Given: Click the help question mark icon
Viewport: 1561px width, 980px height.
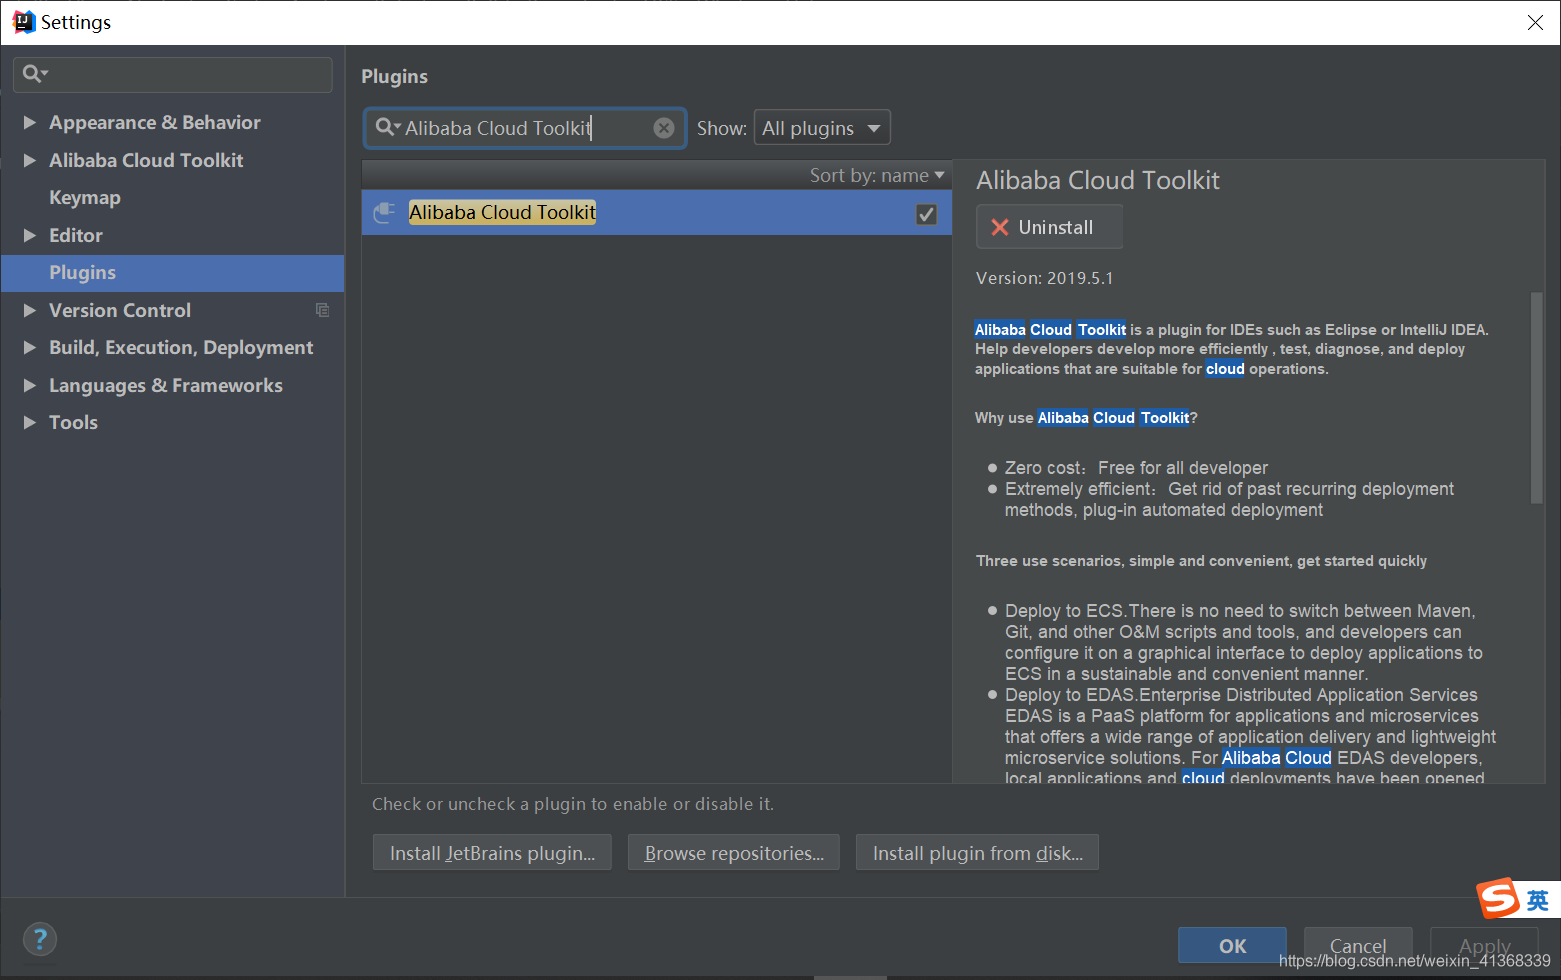Looking at the screenshot, I should click(x=40, y=939).
